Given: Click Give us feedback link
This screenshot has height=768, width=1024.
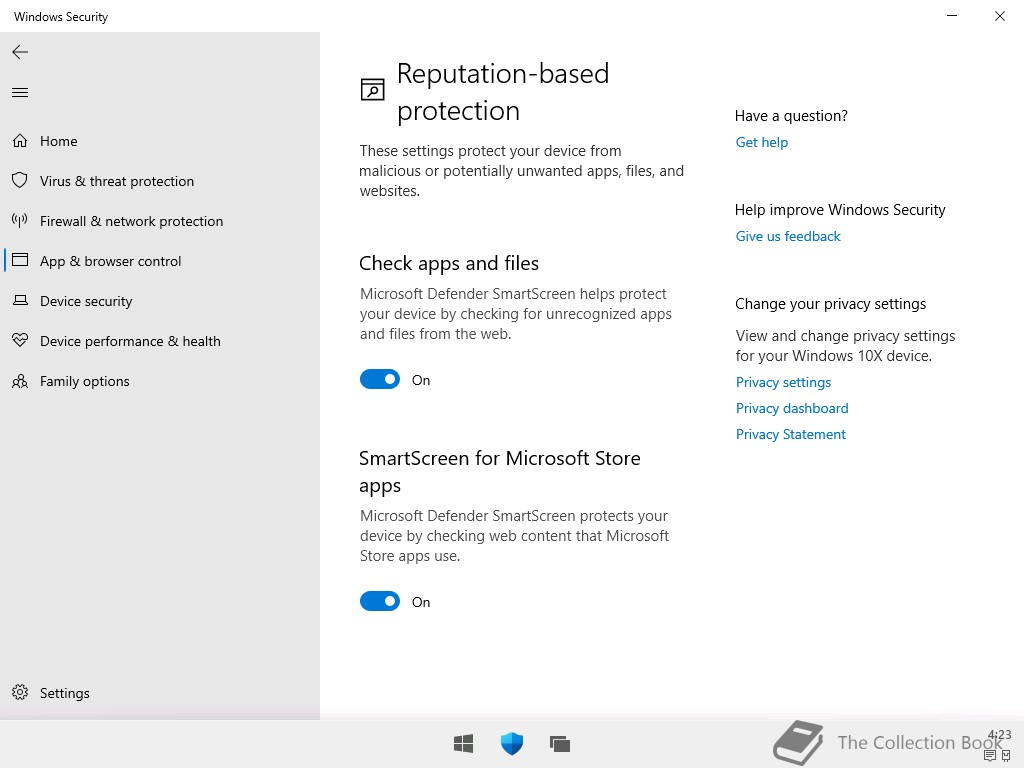Looking at the screenshot, I should tap(788, 236).
